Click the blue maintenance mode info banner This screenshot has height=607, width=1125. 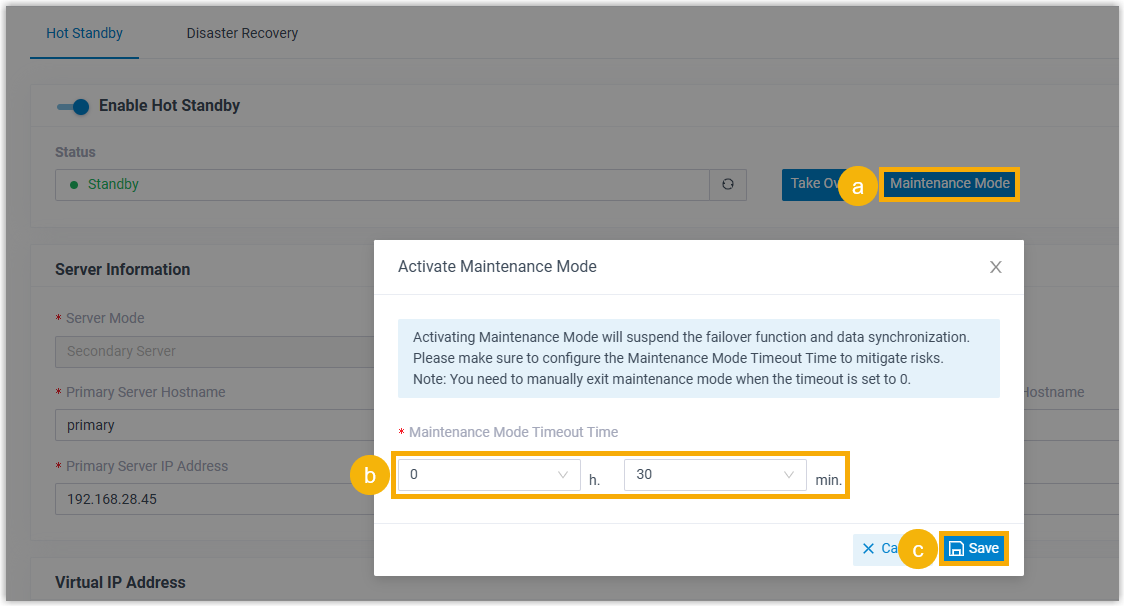[x=698, y=358]
